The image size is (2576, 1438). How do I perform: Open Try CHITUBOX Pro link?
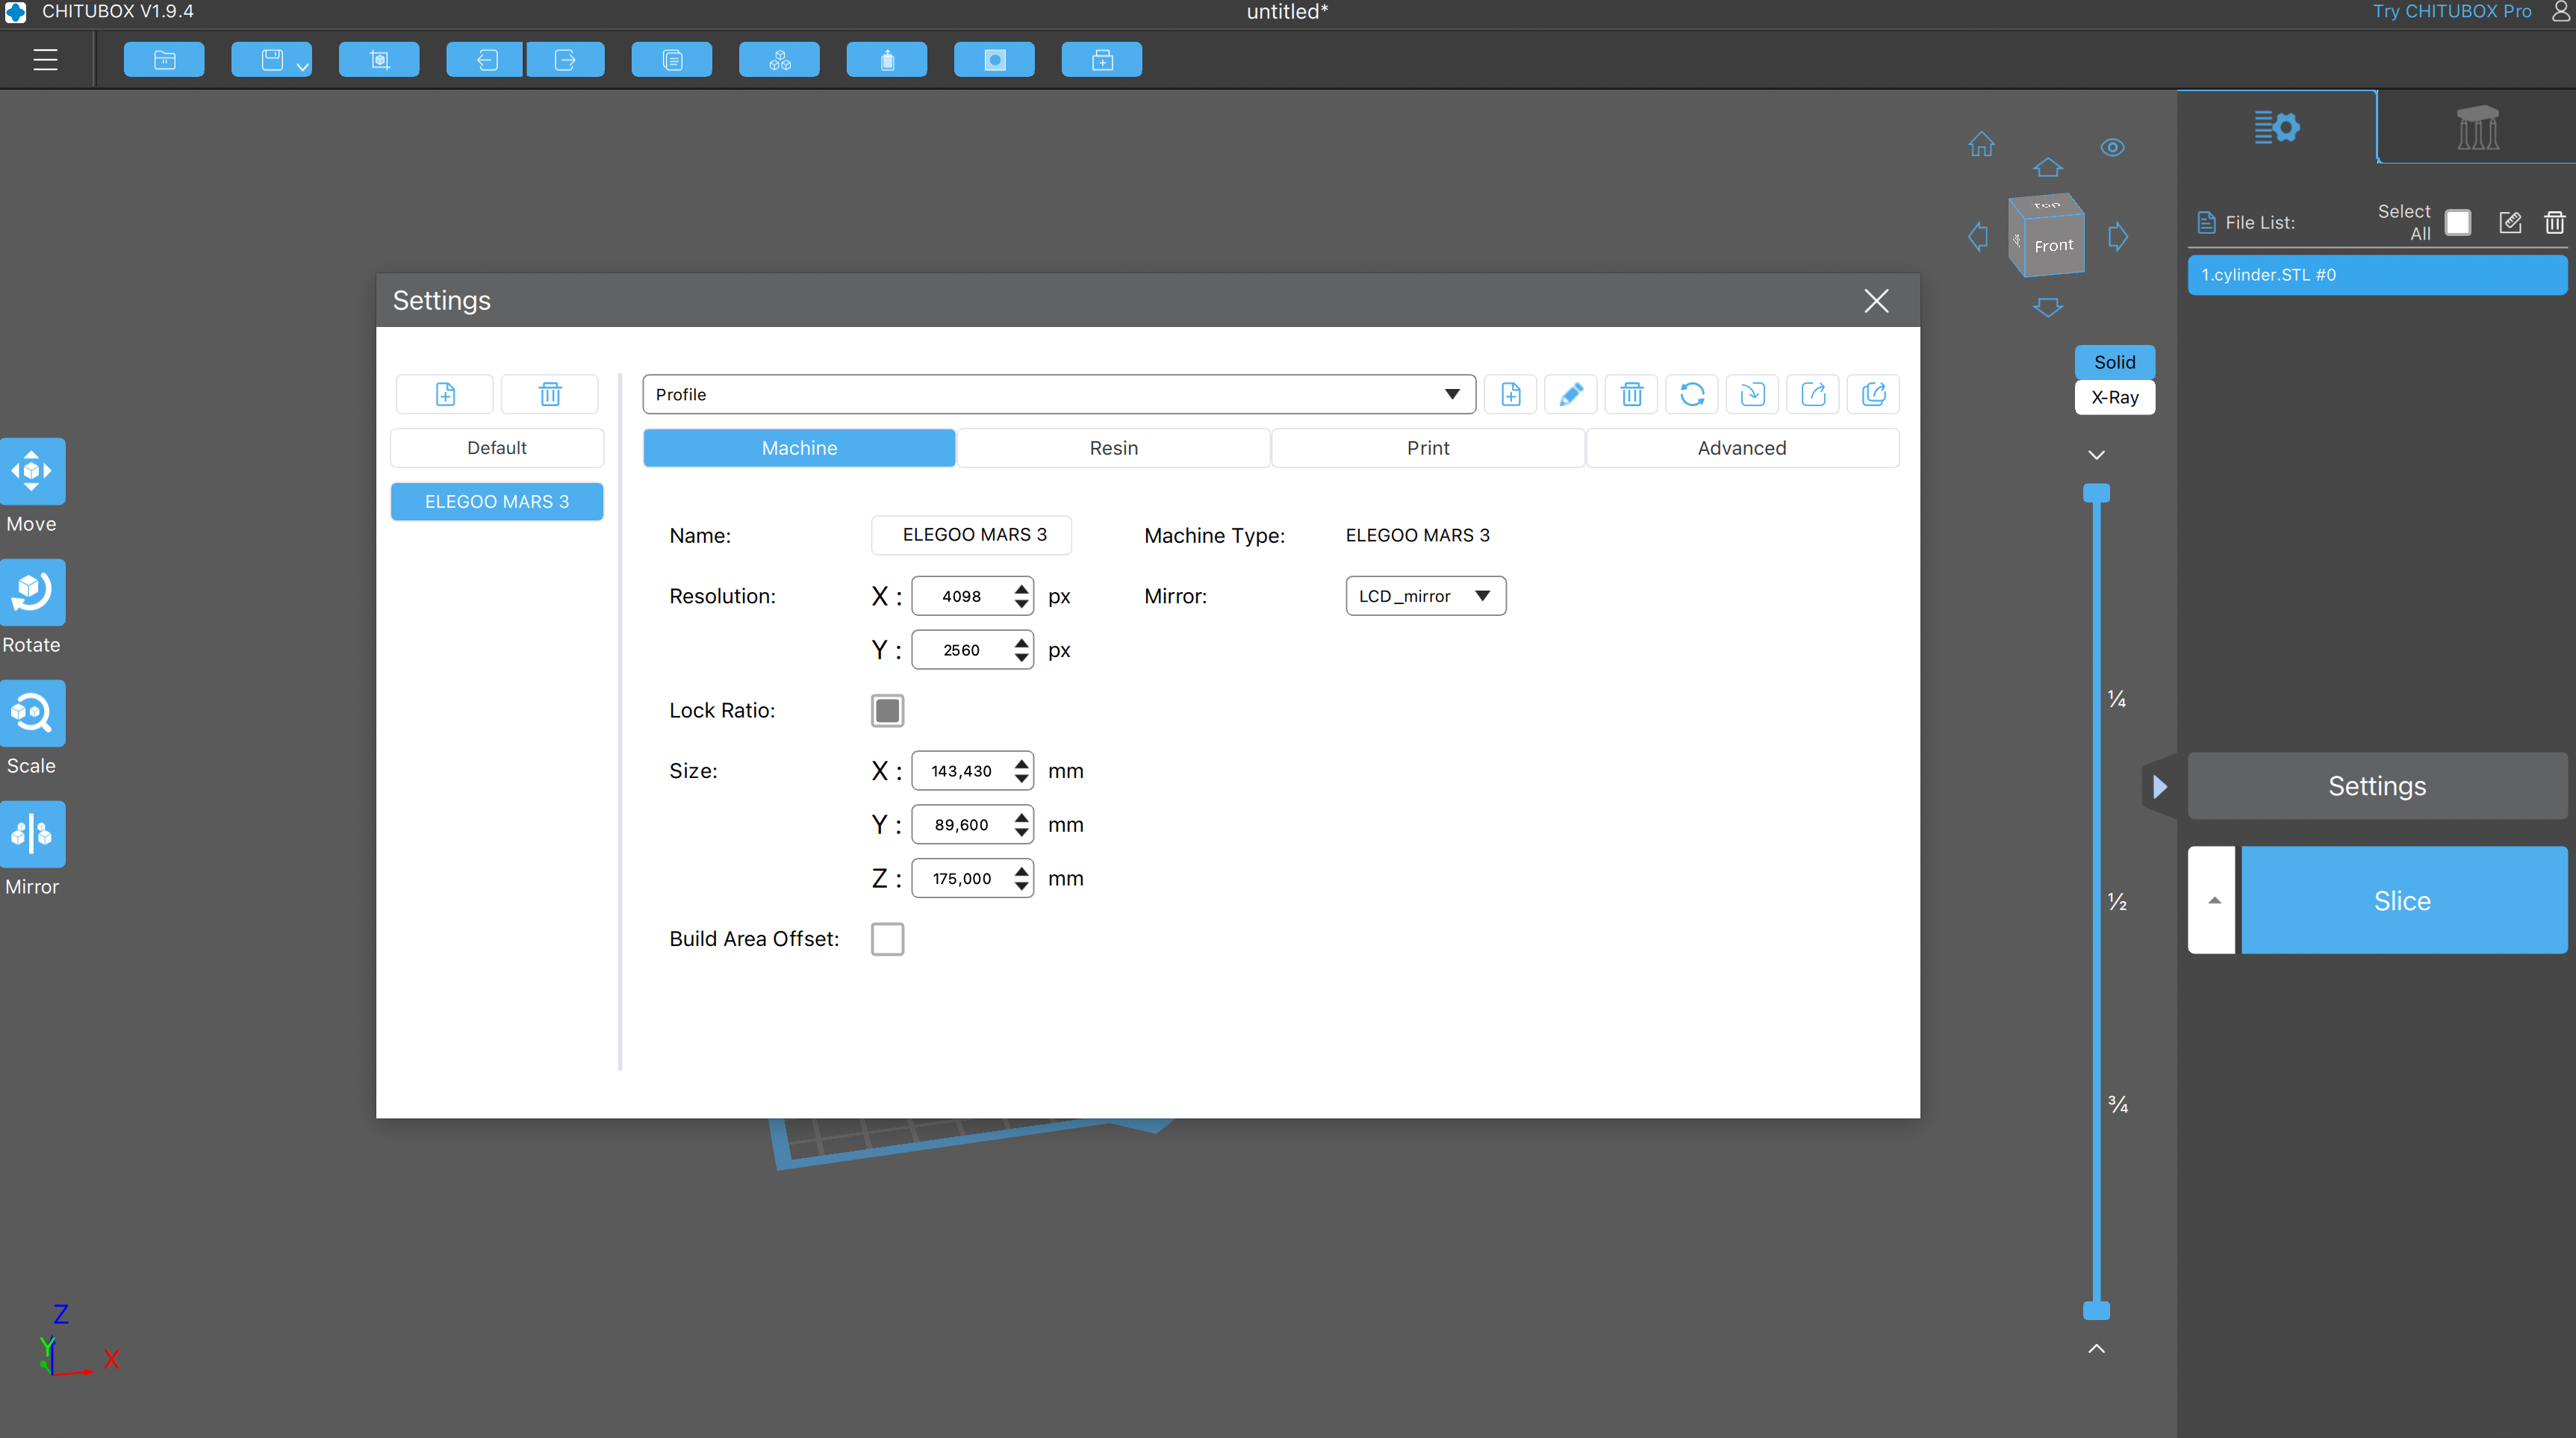[2451, 12]
